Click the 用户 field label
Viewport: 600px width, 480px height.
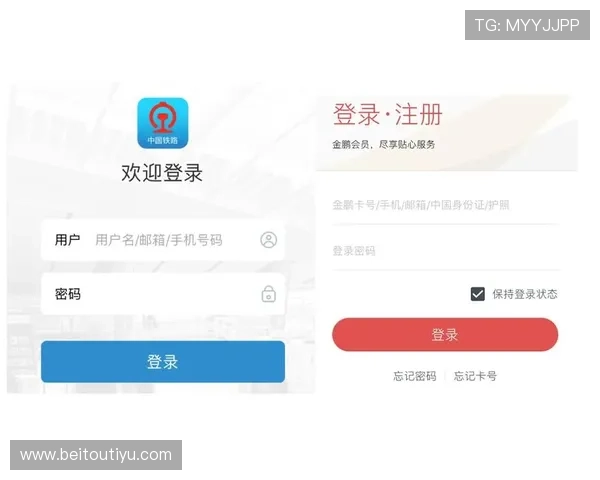(67, 240)
